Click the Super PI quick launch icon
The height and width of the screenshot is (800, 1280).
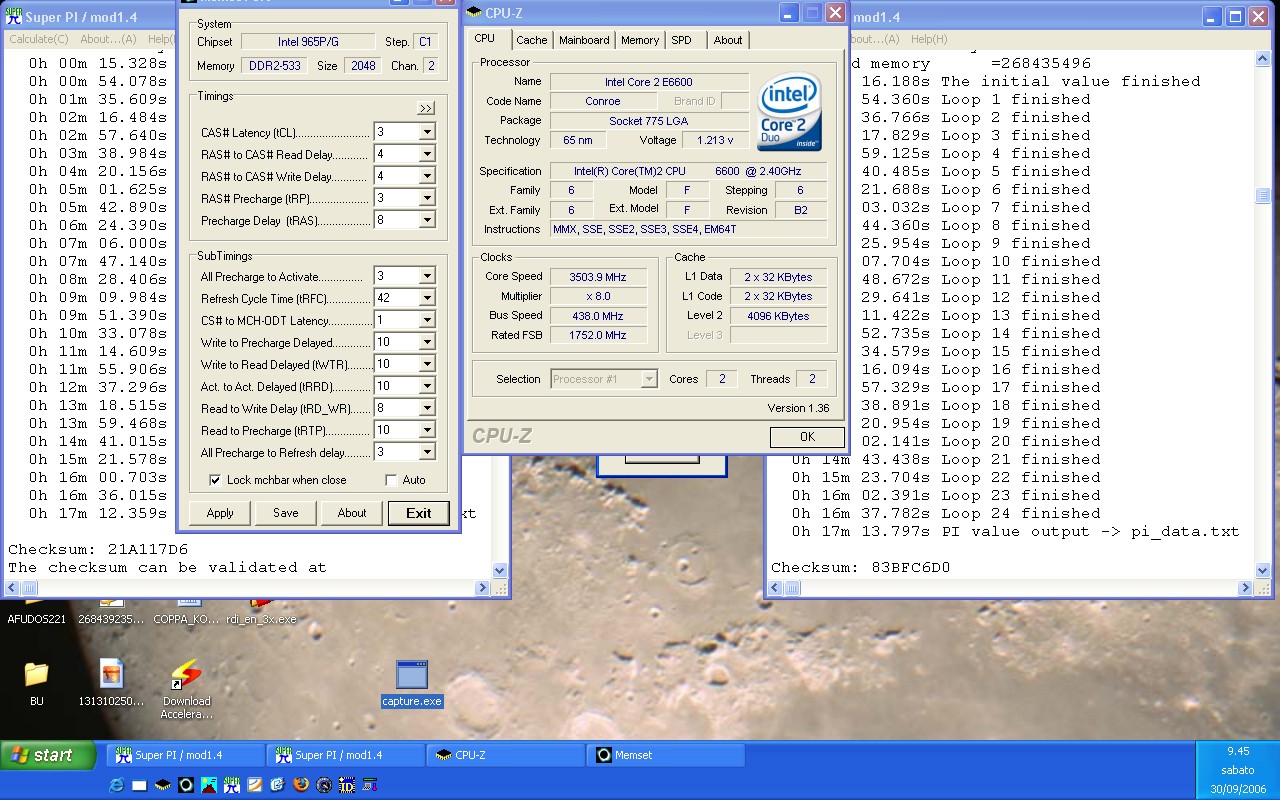pyautogui.click(x=232, y=785)
